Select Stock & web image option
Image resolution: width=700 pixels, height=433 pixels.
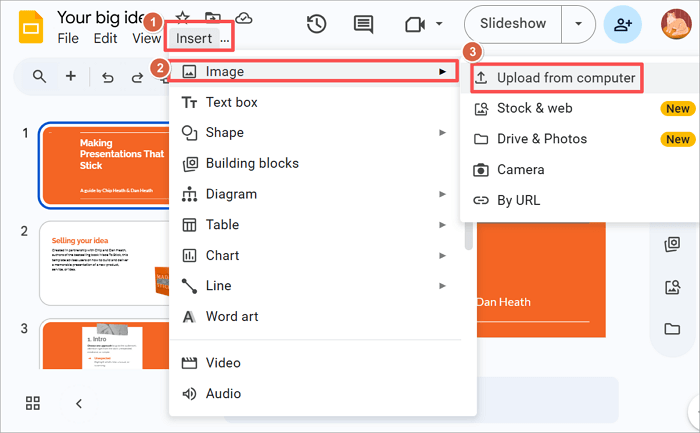(580, 108)
